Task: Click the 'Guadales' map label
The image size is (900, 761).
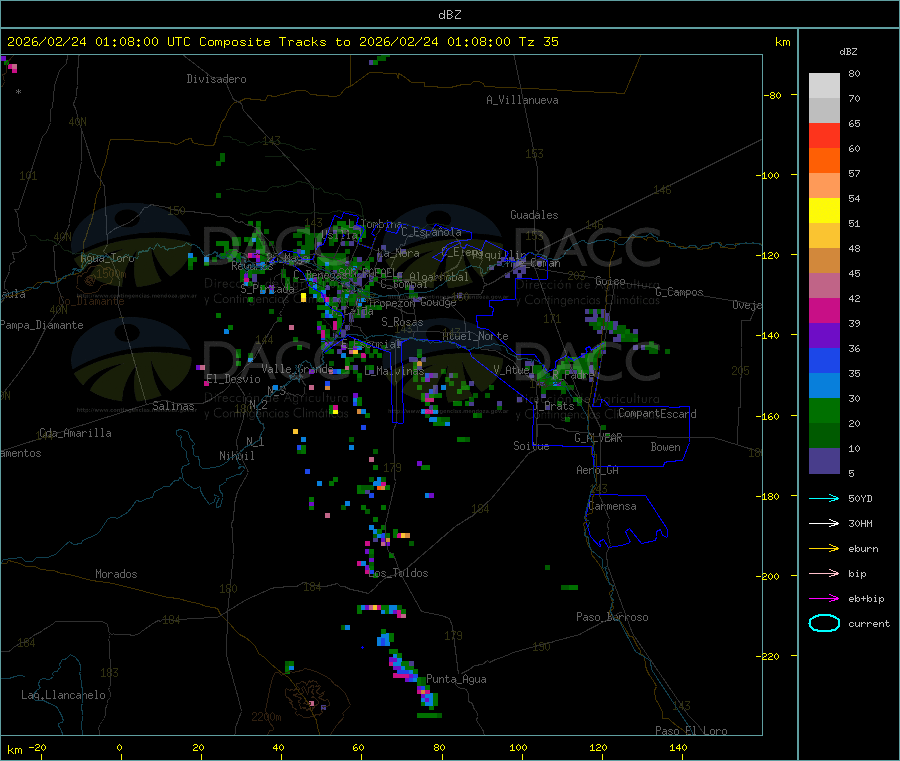Action: coord(534,215)
